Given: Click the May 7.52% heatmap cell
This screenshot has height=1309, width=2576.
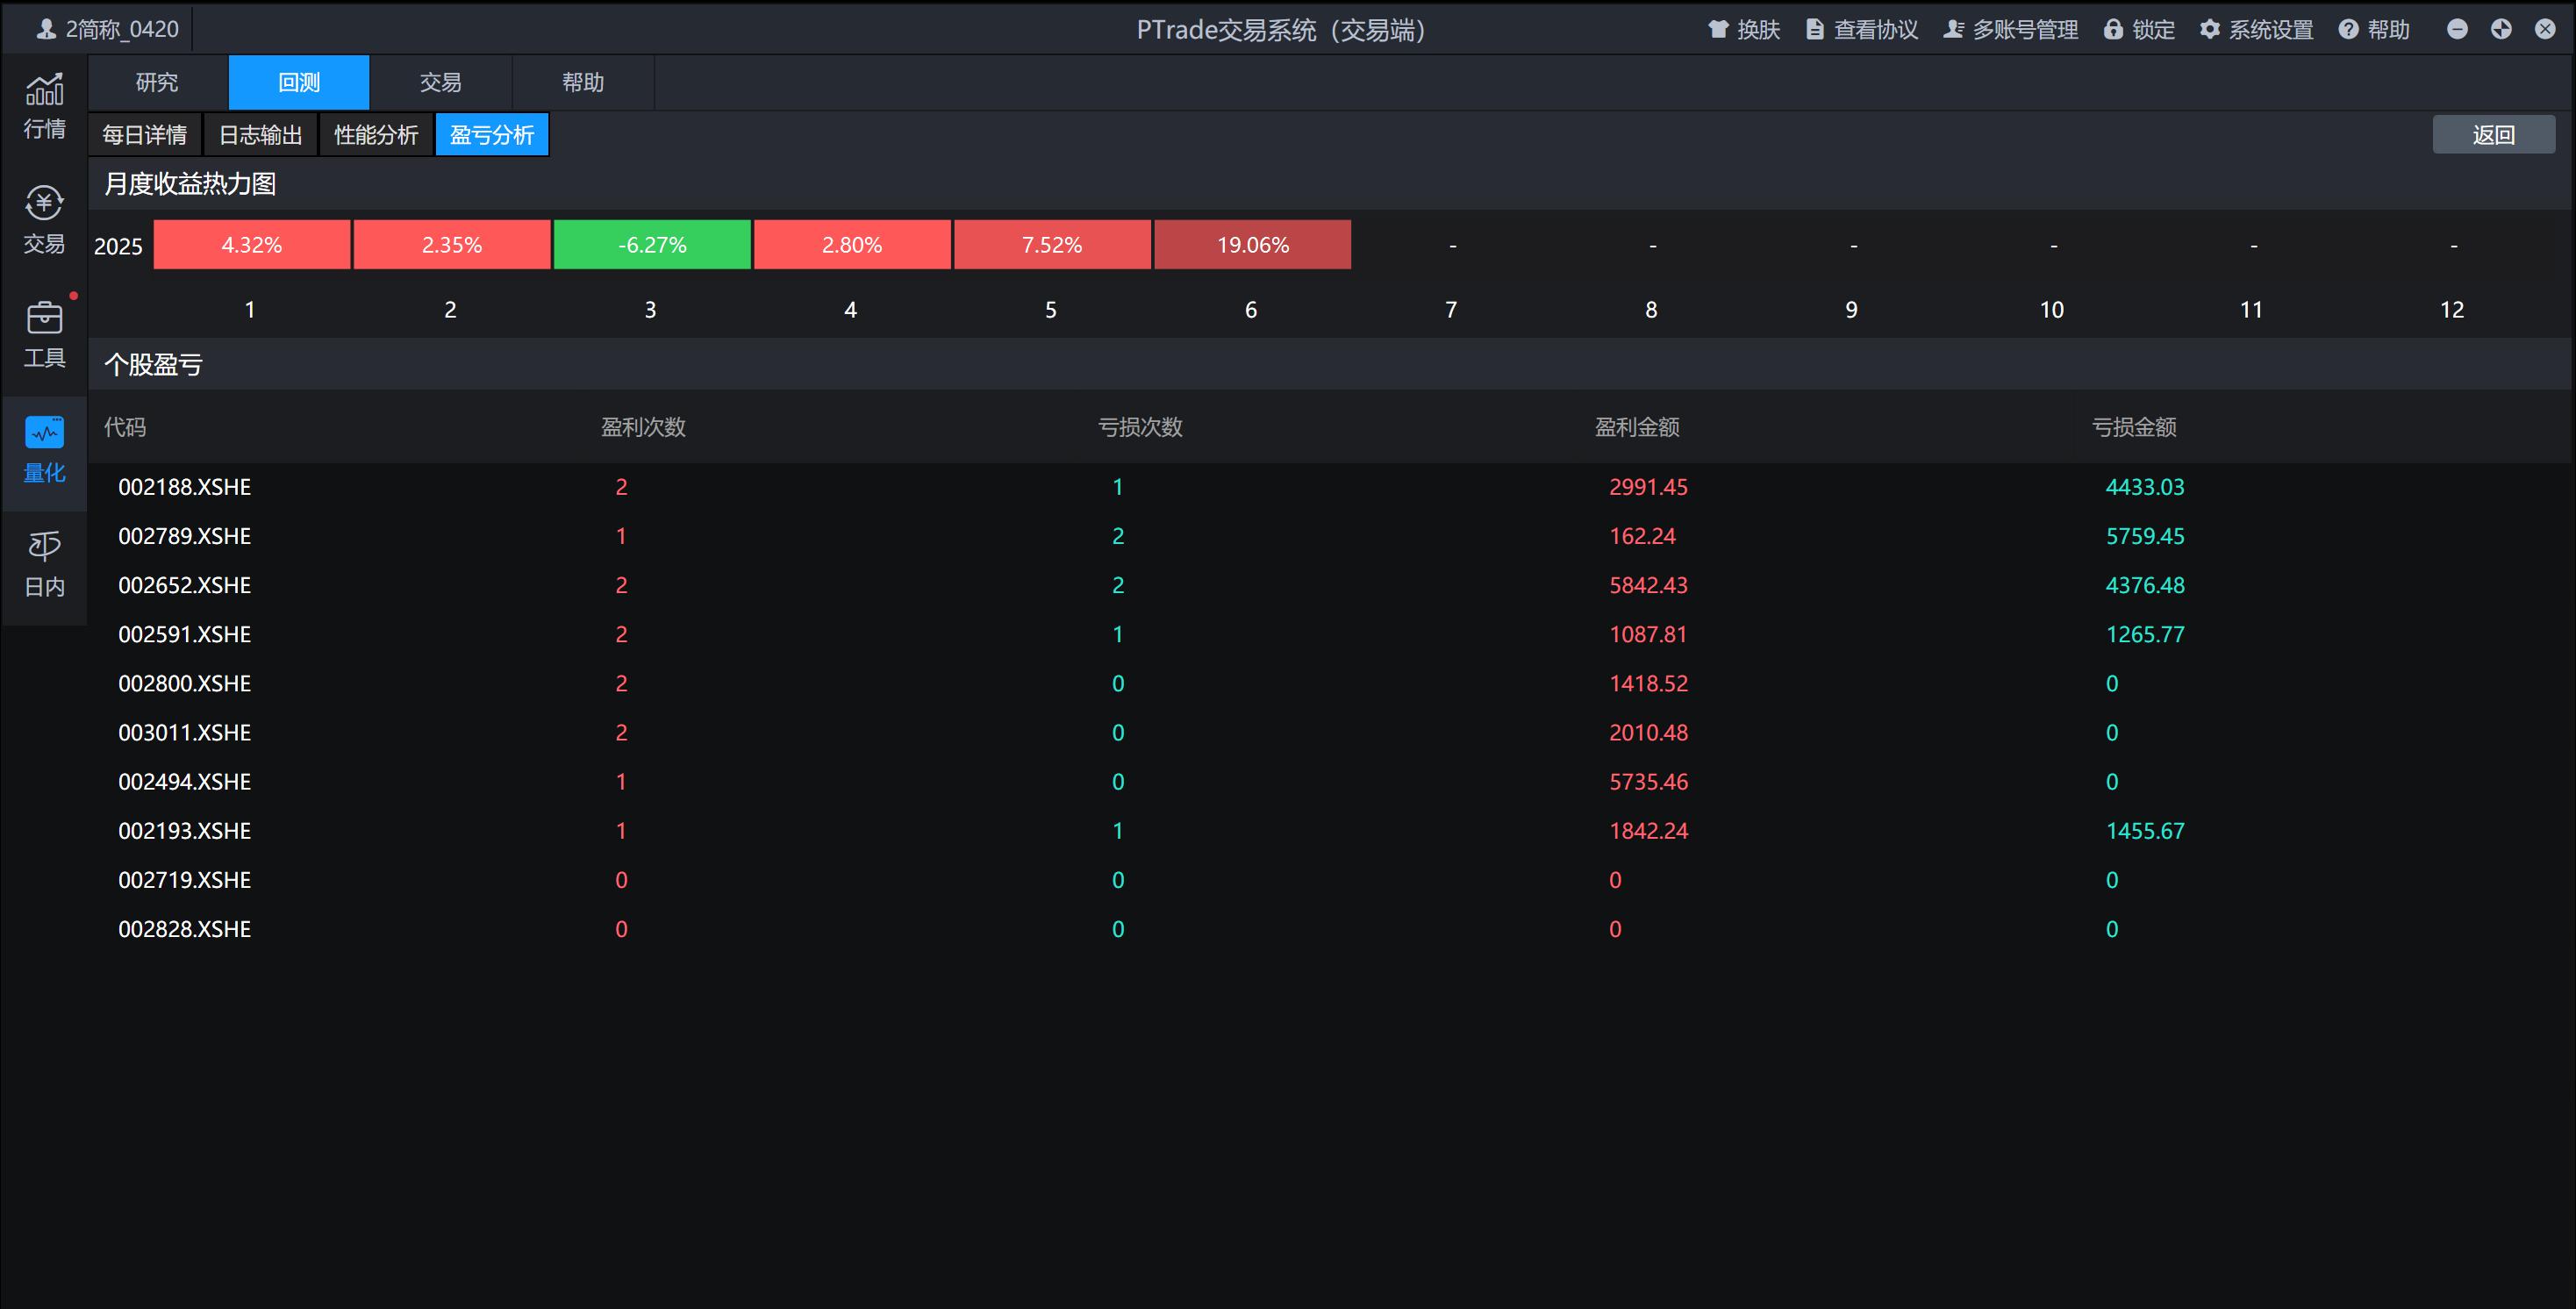Looking at the screenshot, I should (1052, 245).
